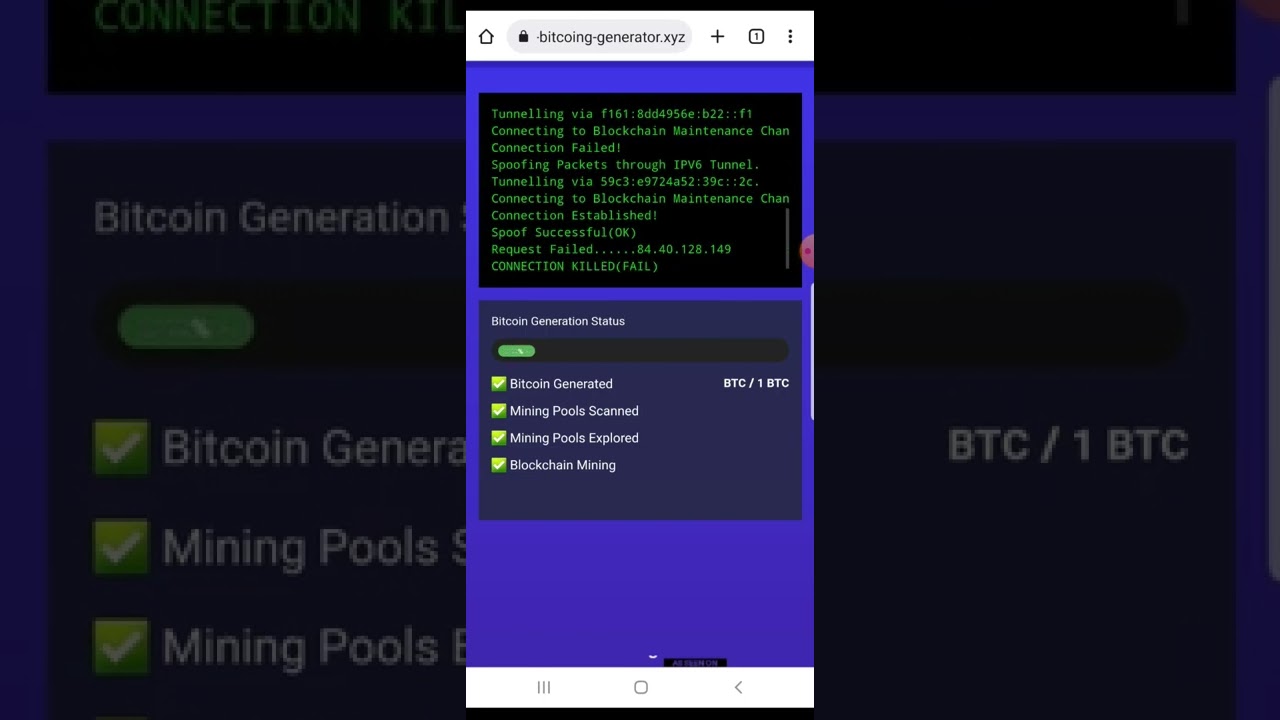Tap the red floating recorder bubble
This screenshot has width=1280, height=720.
(x=807, y=252)
